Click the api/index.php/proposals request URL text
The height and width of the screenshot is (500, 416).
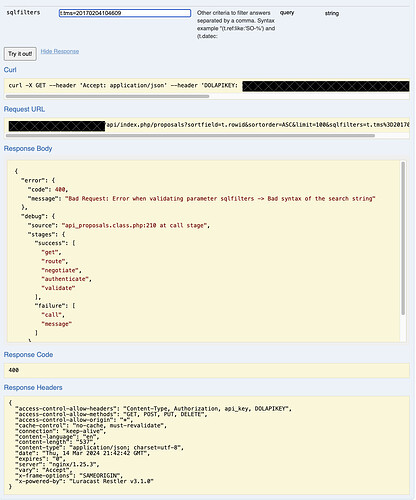coord(257,125)
